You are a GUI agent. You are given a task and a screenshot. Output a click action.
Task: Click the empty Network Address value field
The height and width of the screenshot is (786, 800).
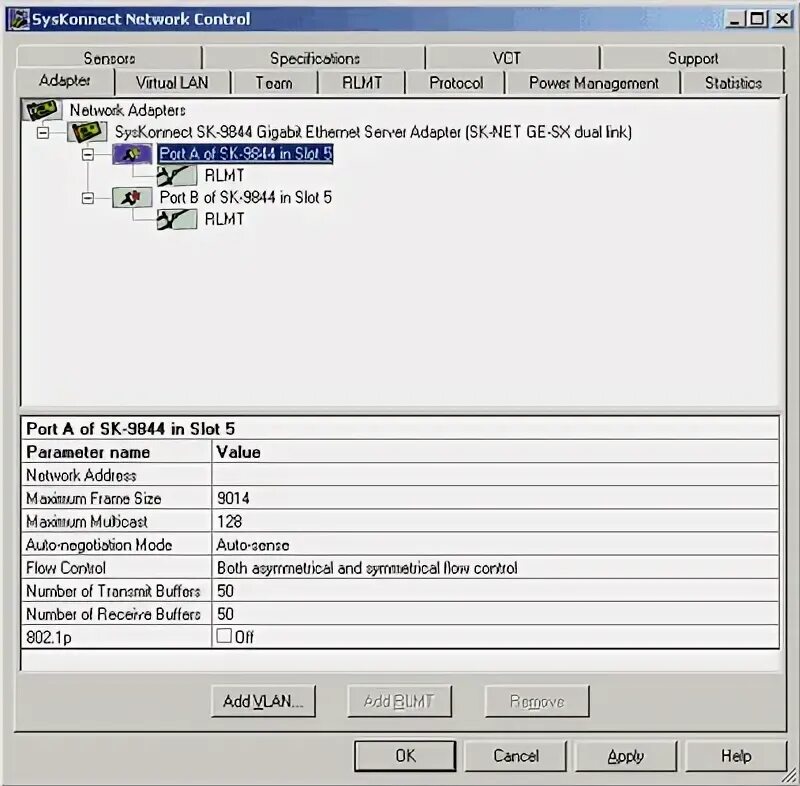click(495, 475)
